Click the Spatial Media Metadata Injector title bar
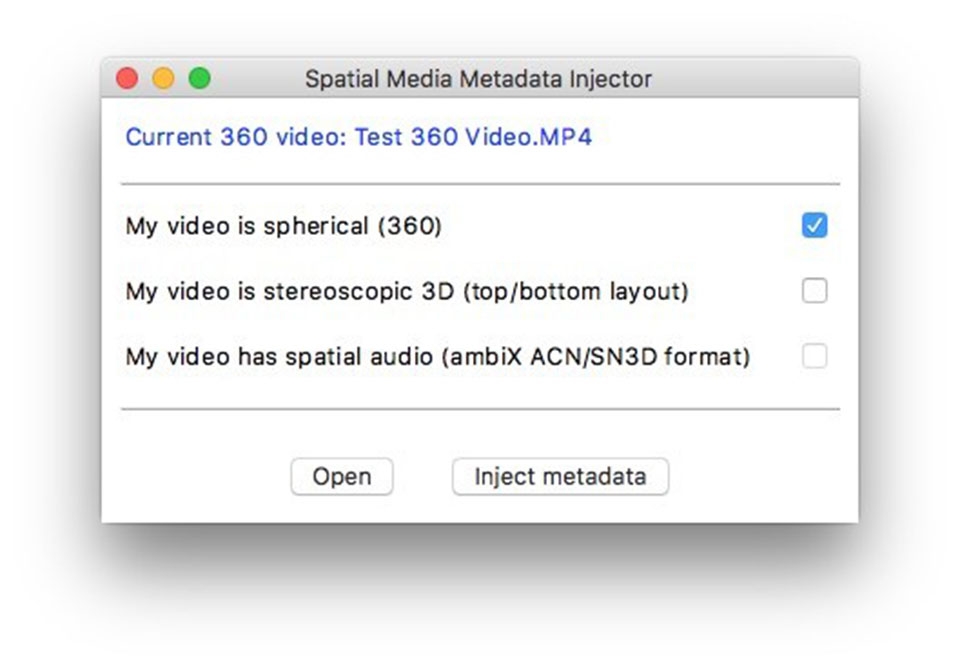 point(480,78)
